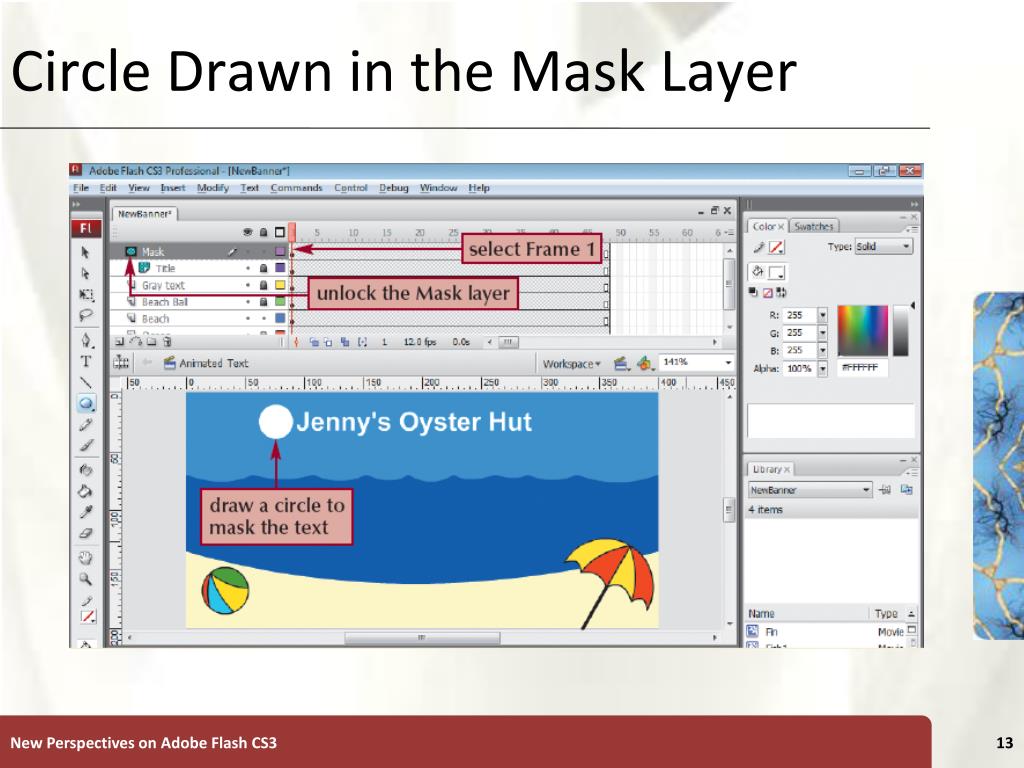The width and height of the screenshot is (1024, 768).
Task: Click the New Library Panel icon
Action: [906, 490]
